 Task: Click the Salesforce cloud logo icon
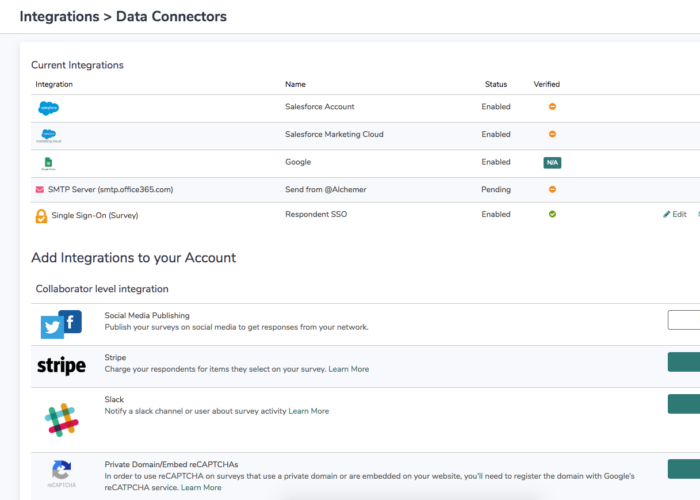[x=48, y=108]
